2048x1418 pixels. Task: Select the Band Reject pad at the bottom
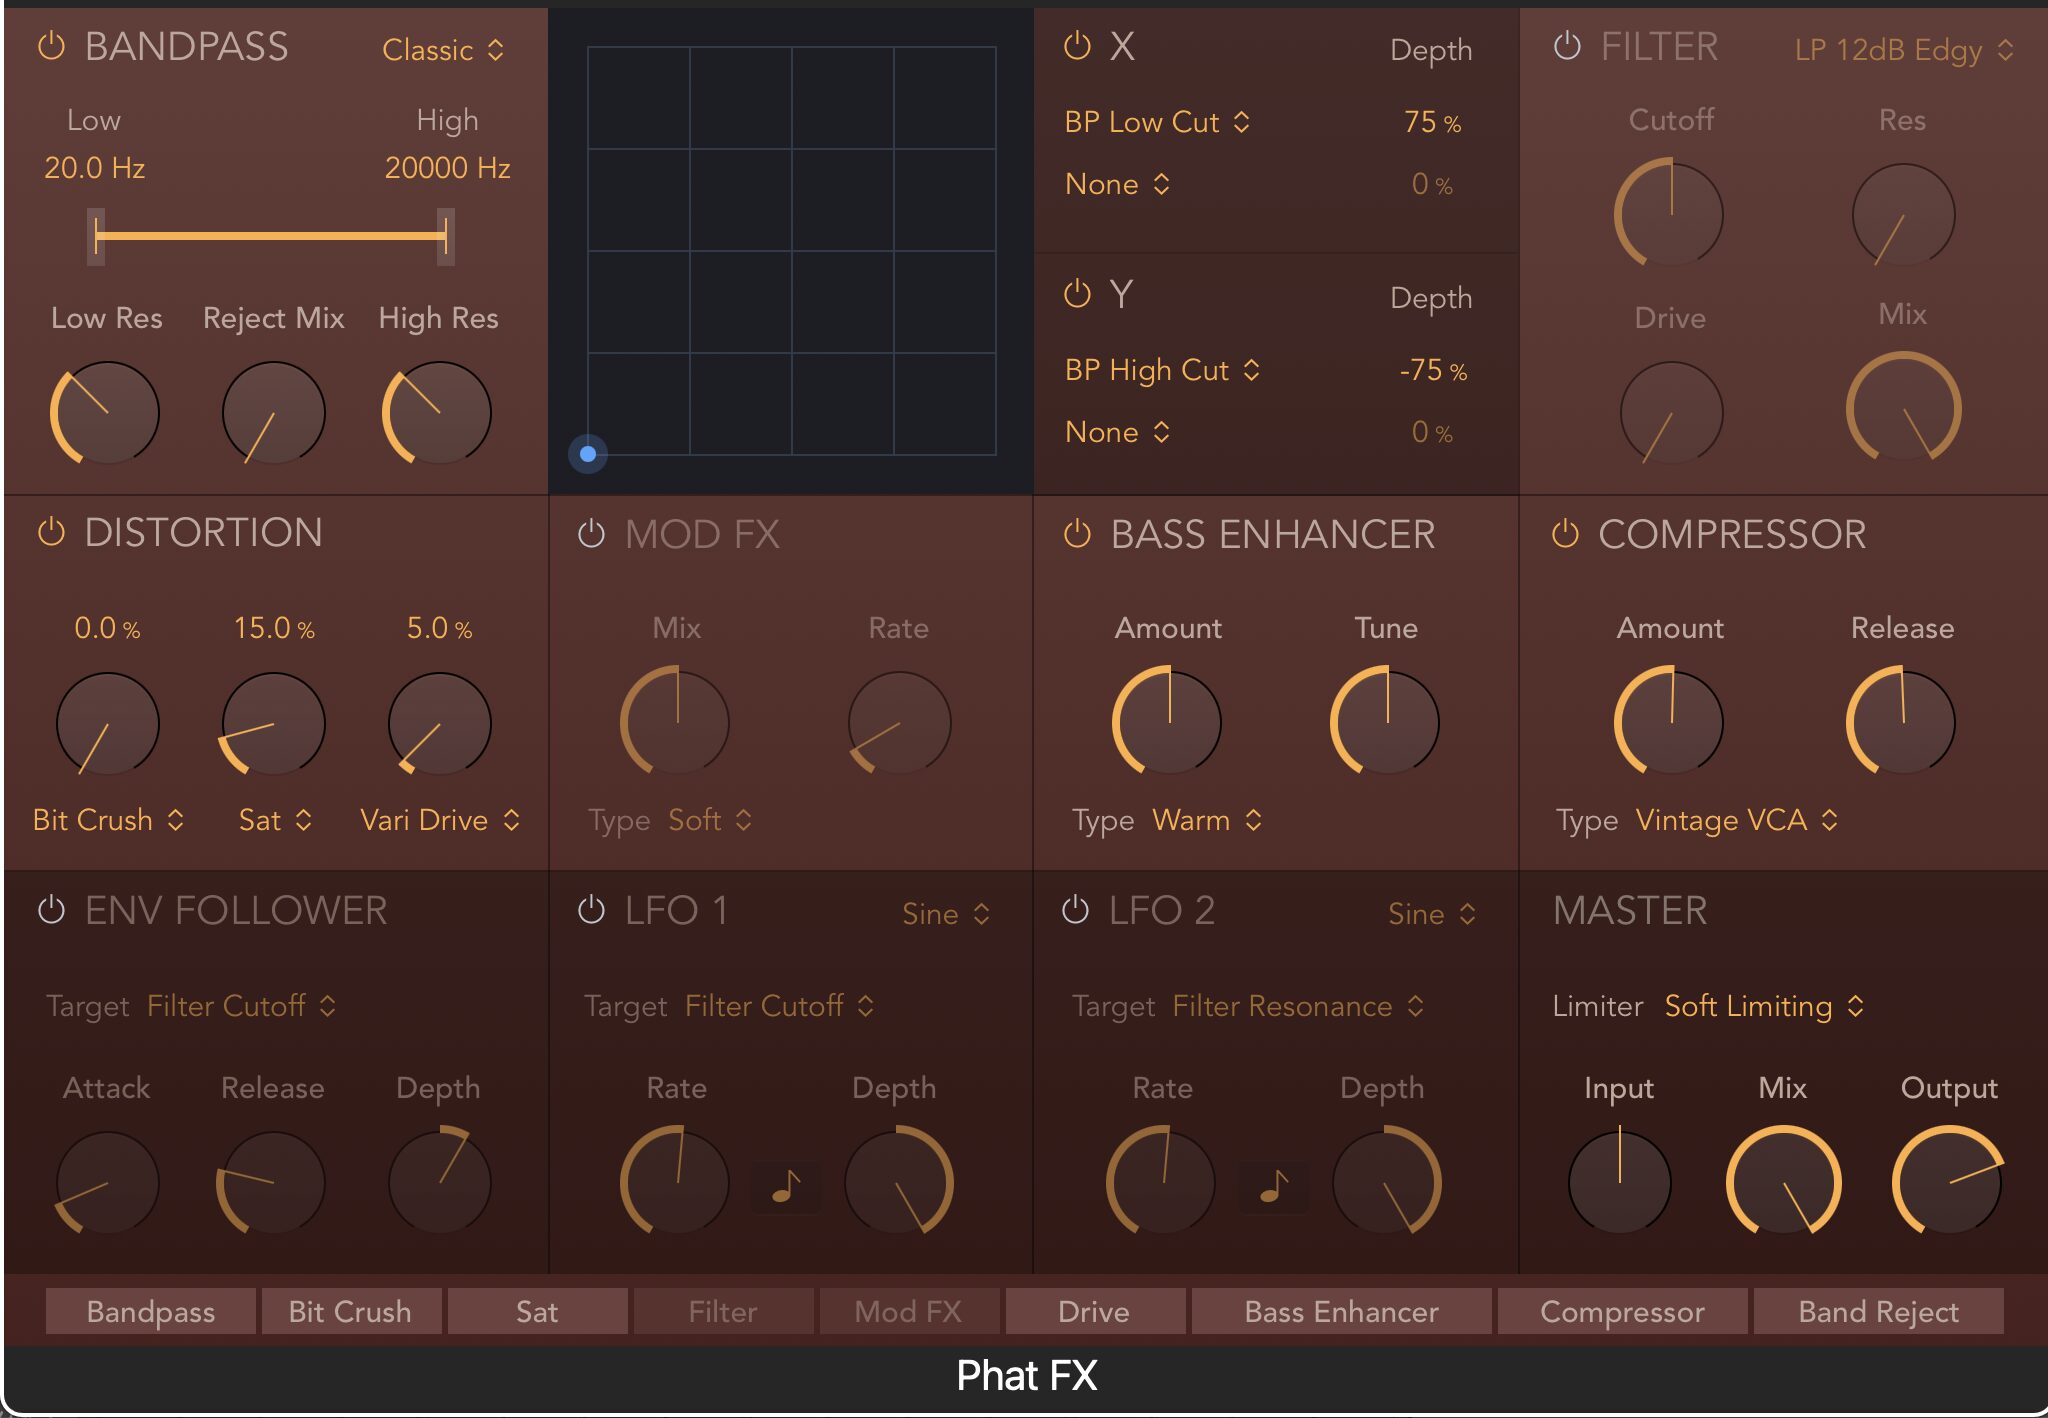(1879, 1311)
